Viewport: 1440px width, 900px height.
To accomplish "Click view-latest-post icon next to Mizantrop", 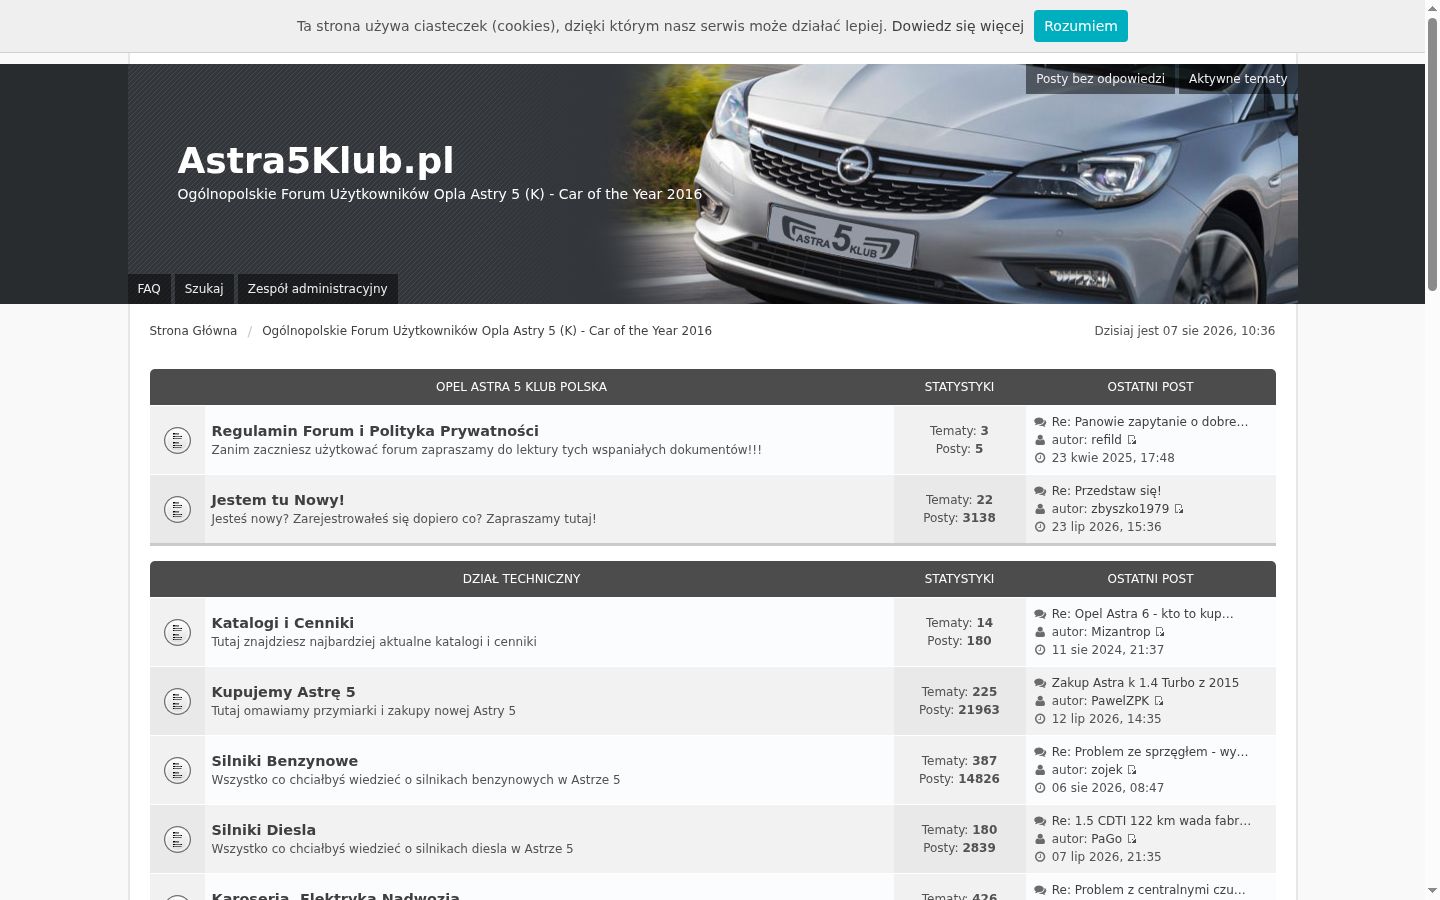I will point(1160,632).
